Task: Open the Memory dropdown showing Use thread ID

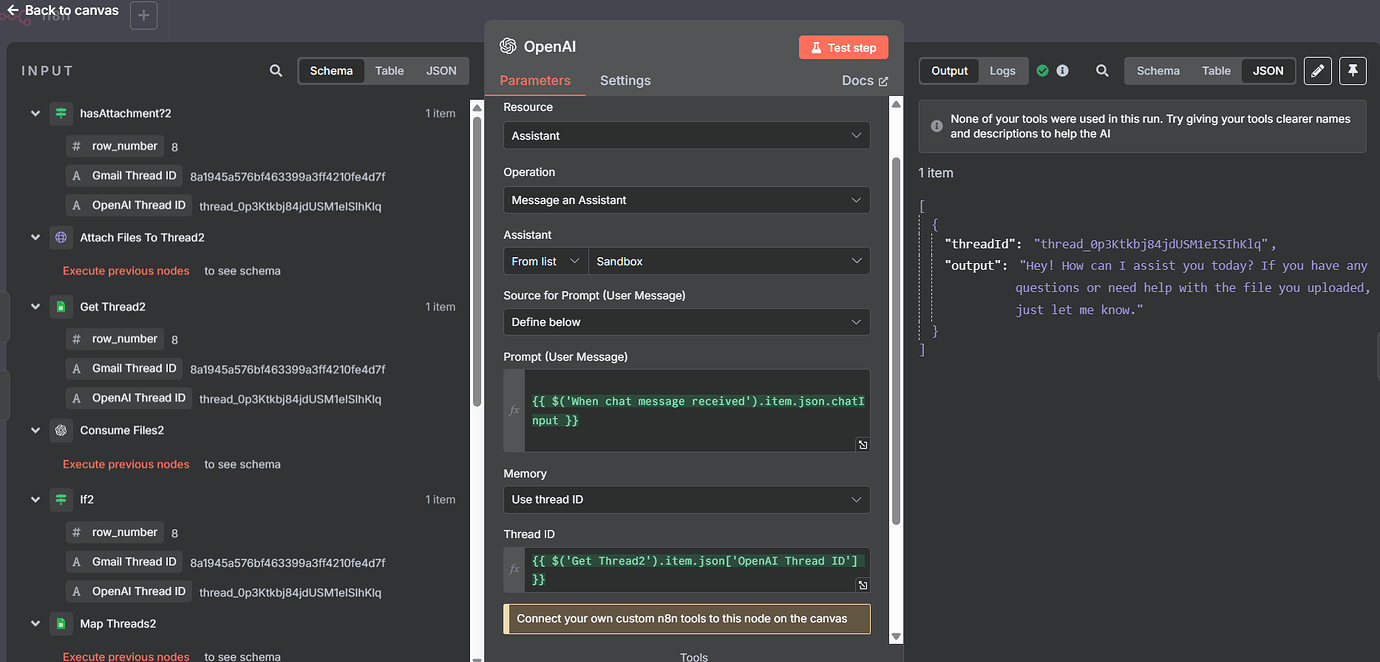Action: [x=686, y=499]
